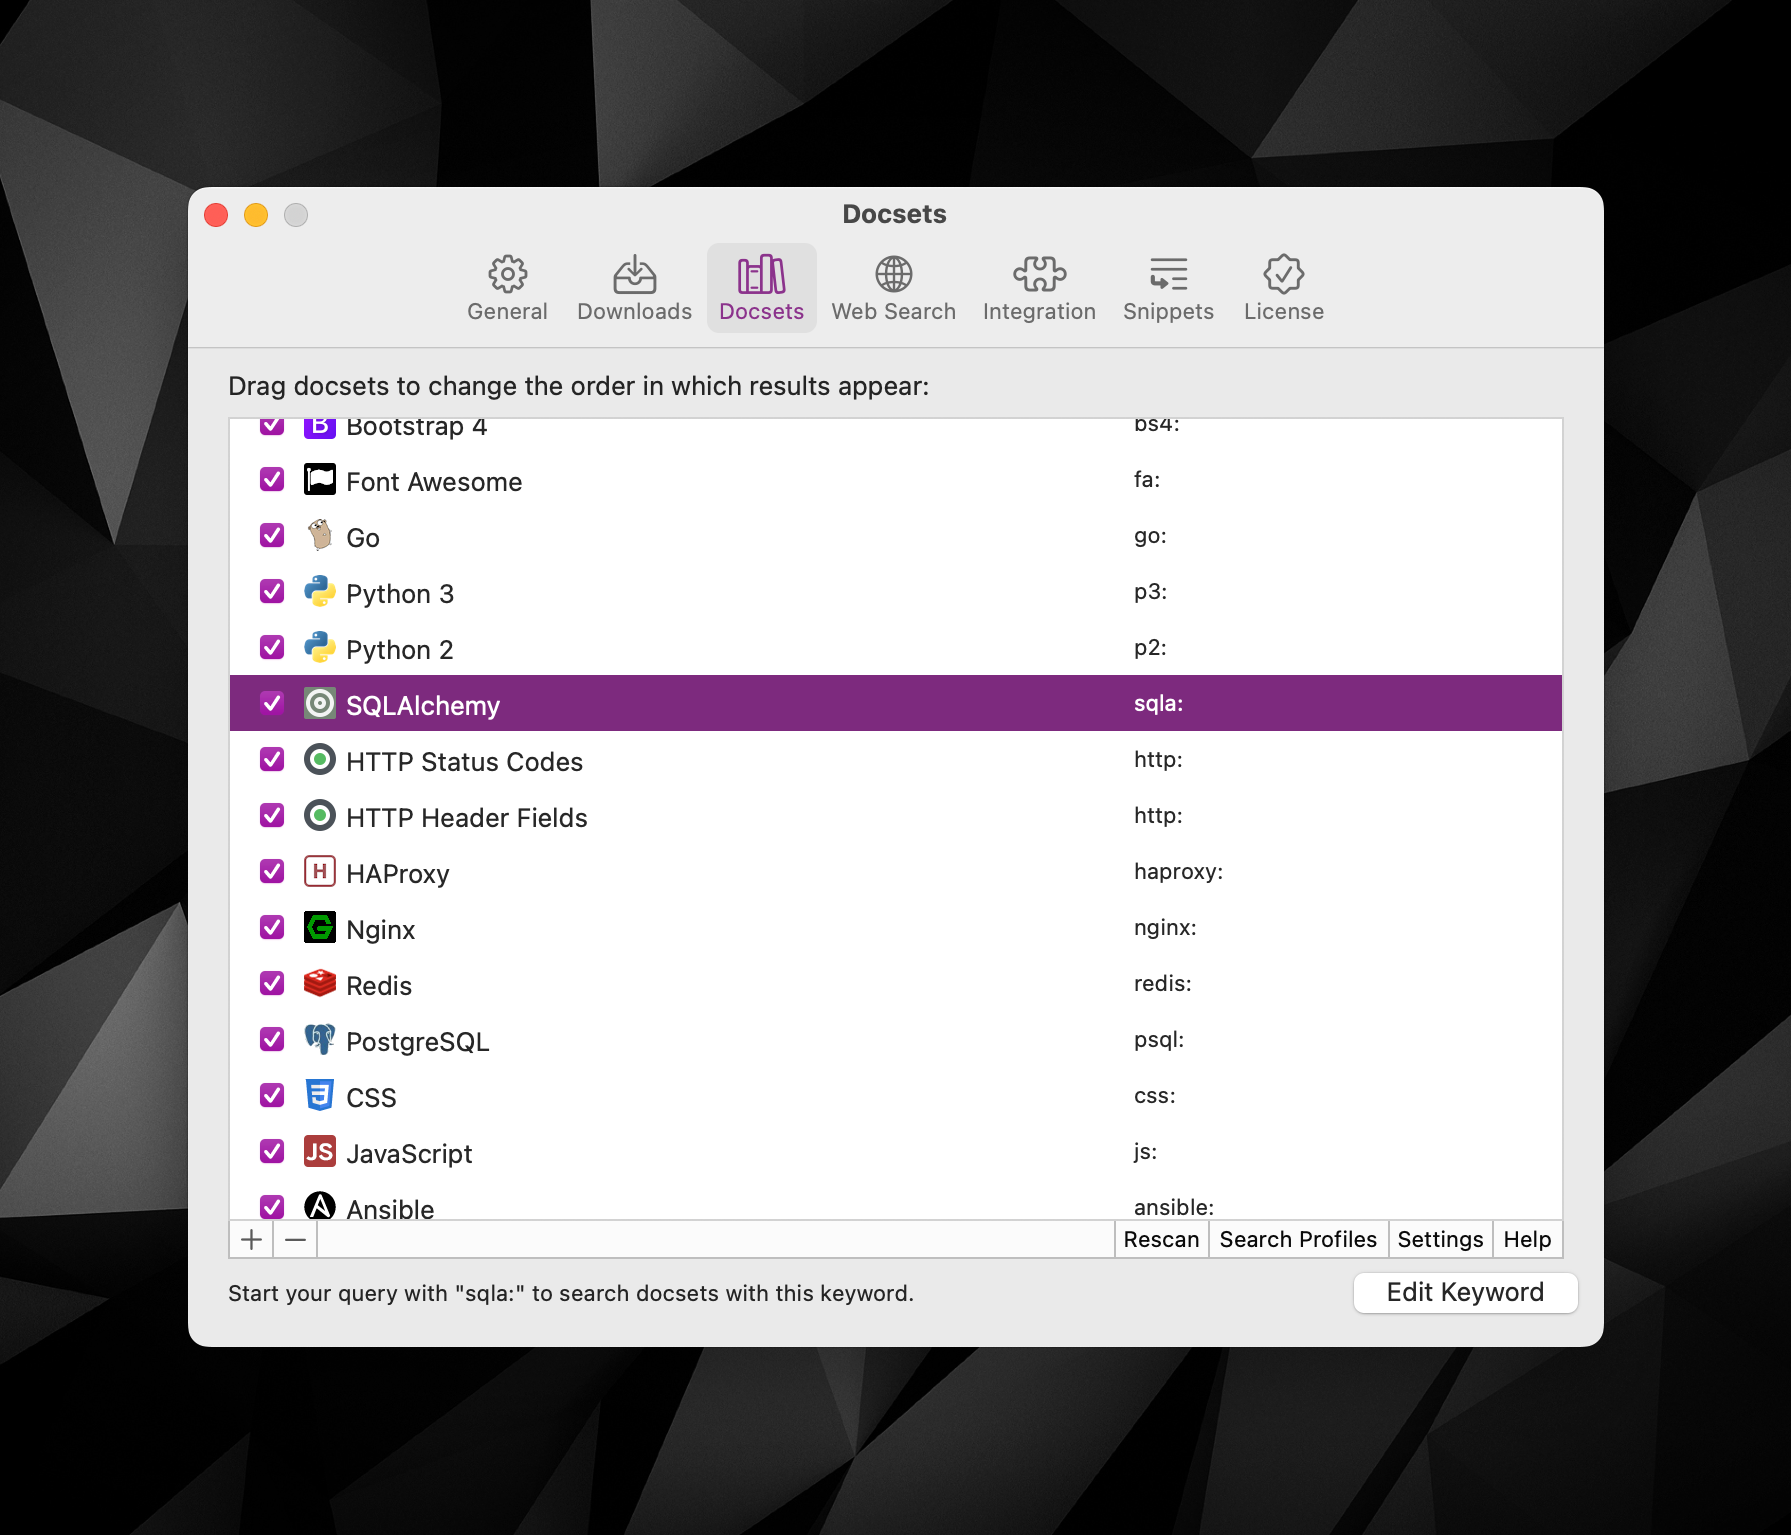Click the Rescan button
Viewport: 1791px width, 1535px height.
tap(1161, 1240)
